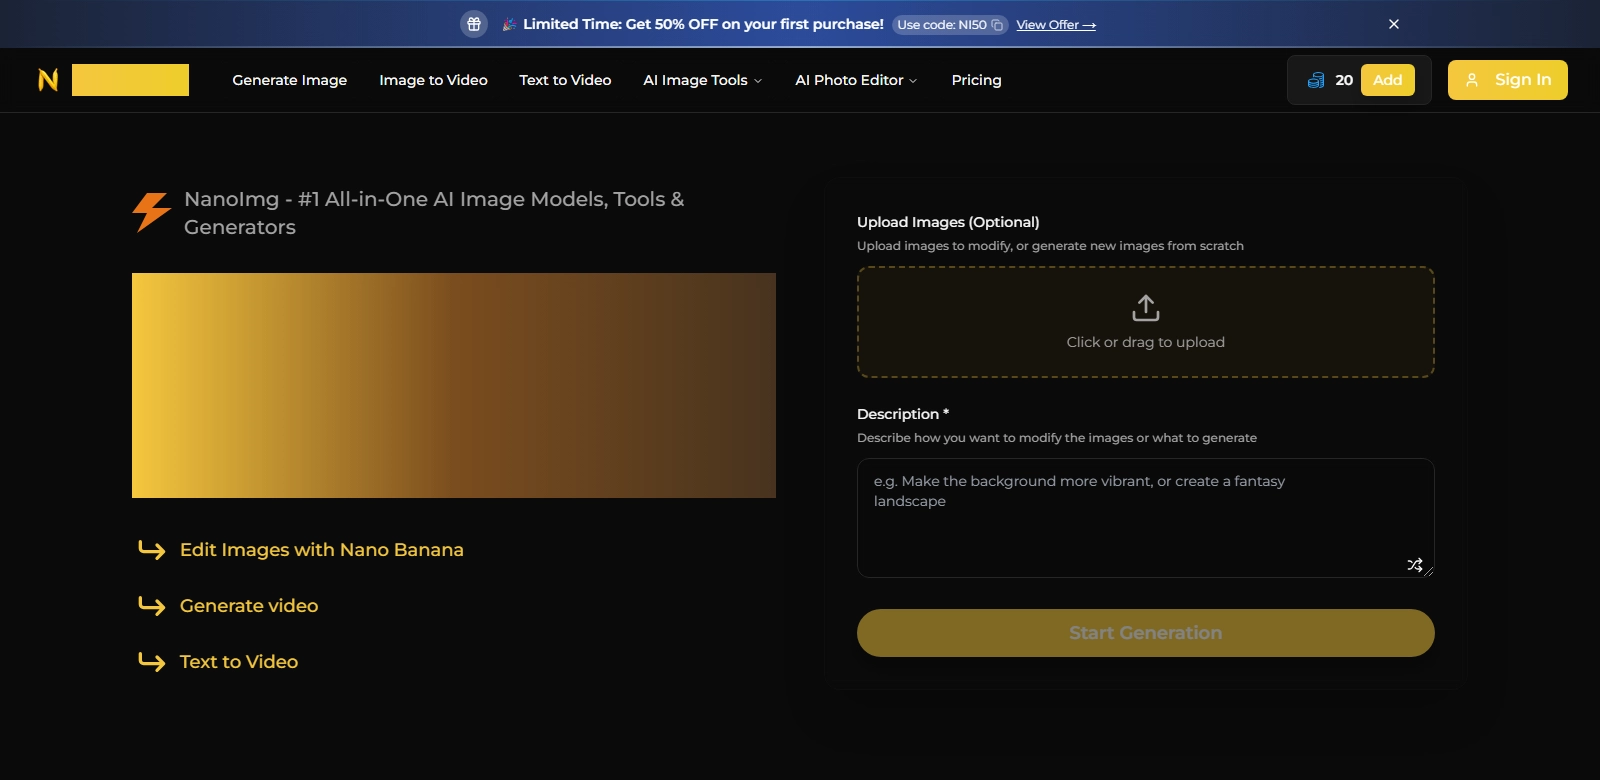This screenshot has width=1600, height=780.
Task: Go to the Pricing page
Action: (x=976, y=80)
